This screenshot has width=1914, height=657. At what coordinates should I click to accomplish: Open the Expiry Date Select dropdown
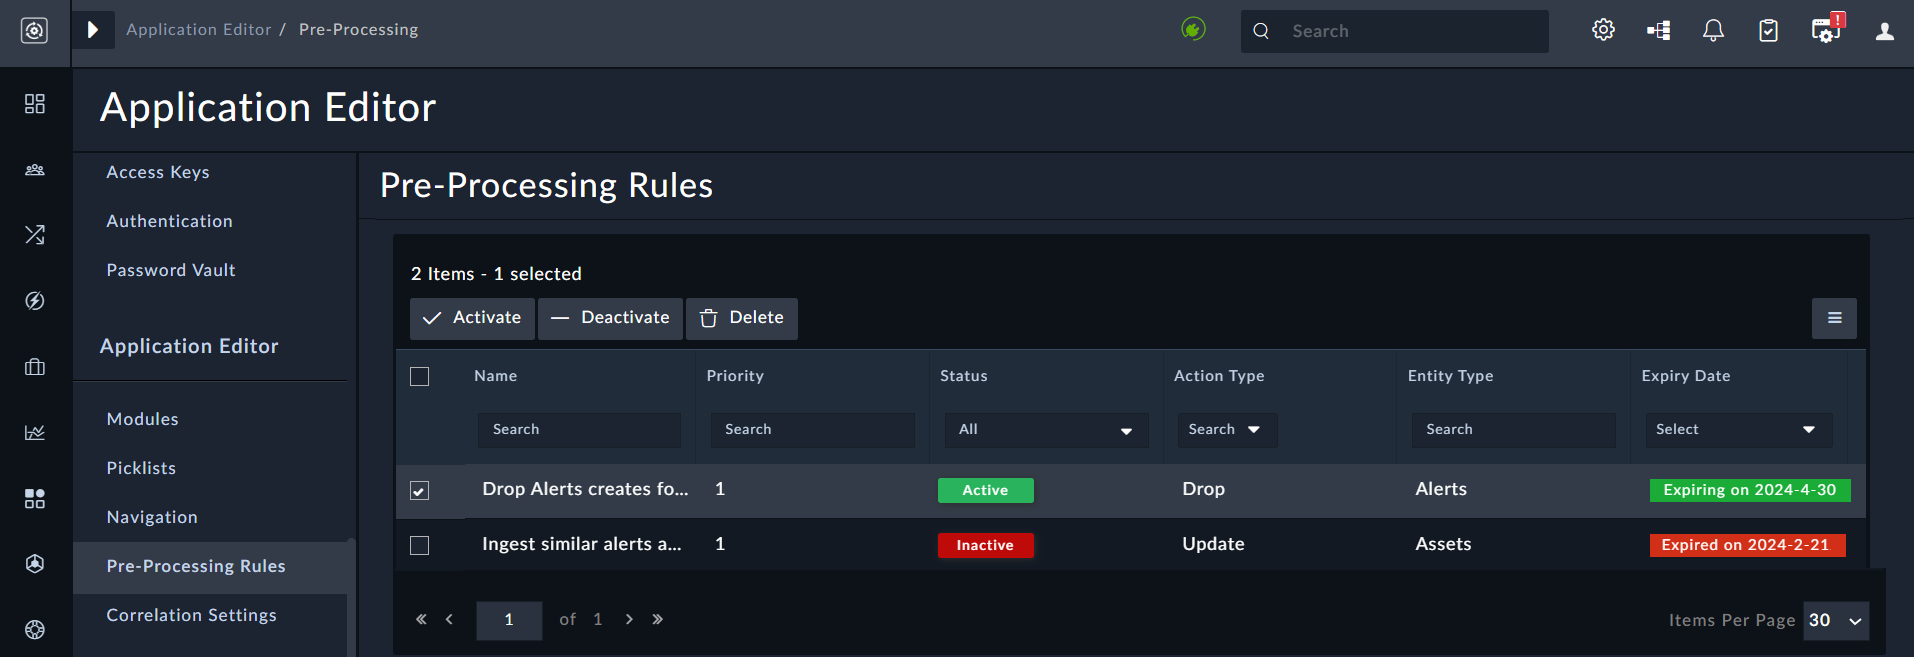(1738, 430)
